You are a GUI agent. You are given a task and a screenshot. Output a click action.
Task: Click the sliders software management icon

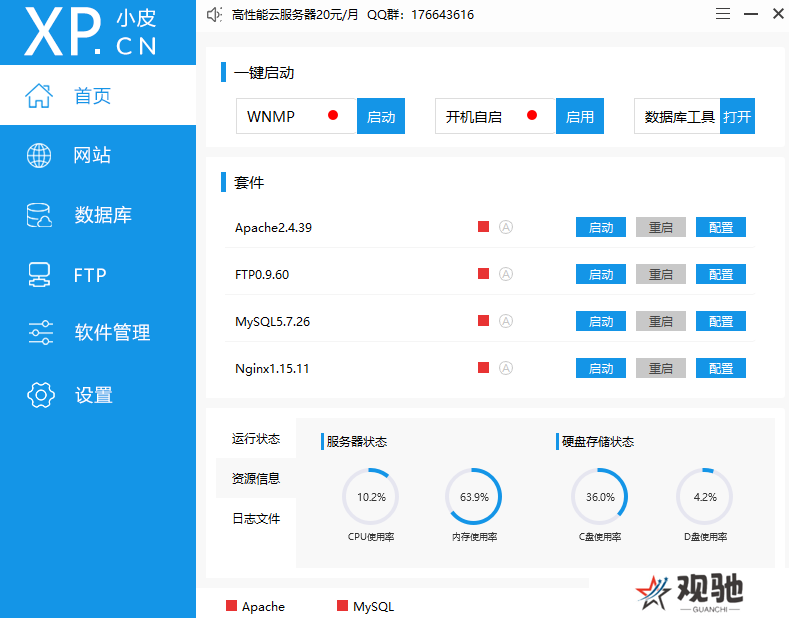coord(40,332)
